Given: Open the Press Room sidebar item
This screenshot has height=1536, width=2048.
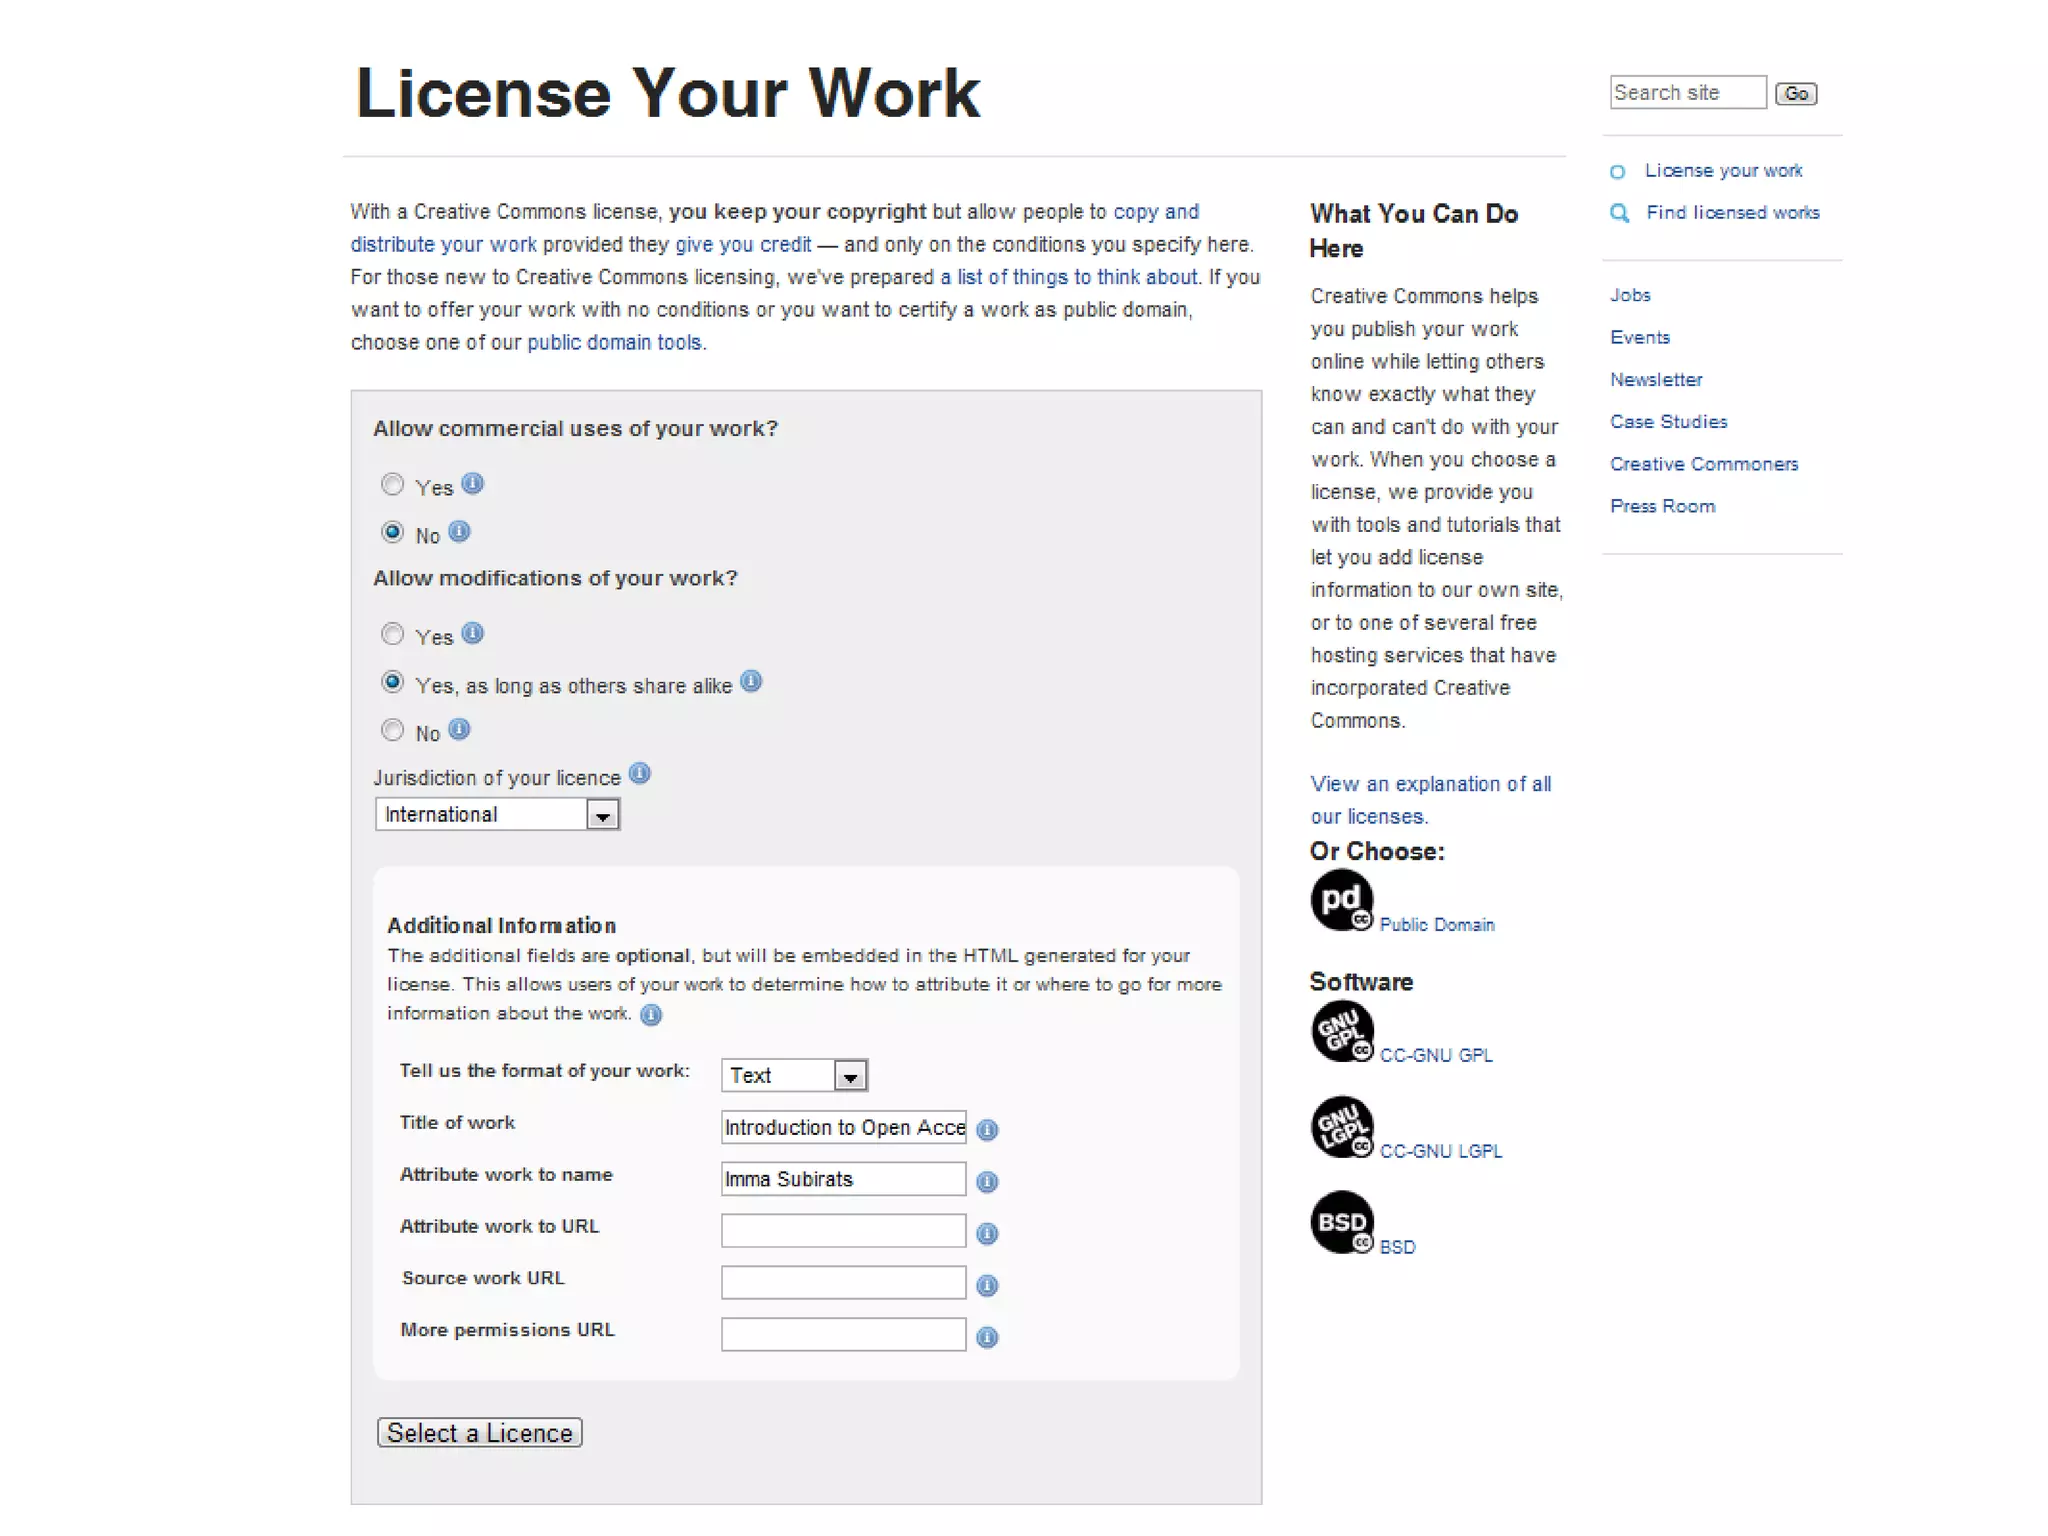Looking at the screenshot, I should pyautogui.click(x=1662, y=506).
